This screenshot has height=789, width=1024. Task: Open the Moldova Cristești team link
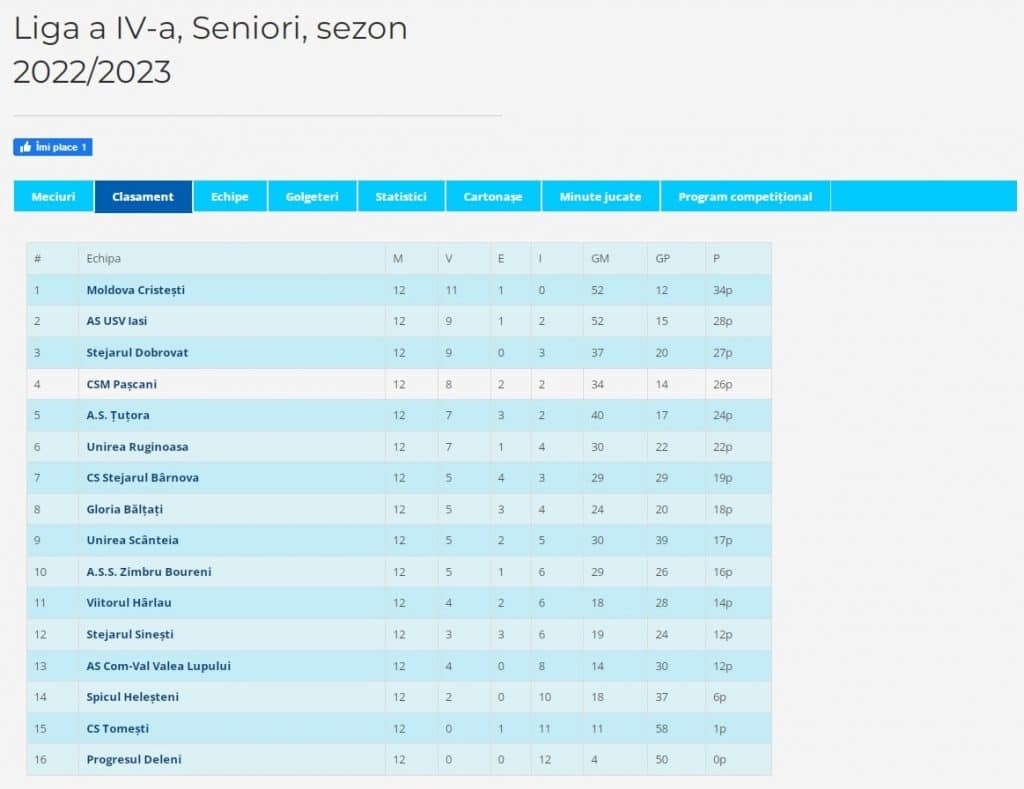click(136, 290)
